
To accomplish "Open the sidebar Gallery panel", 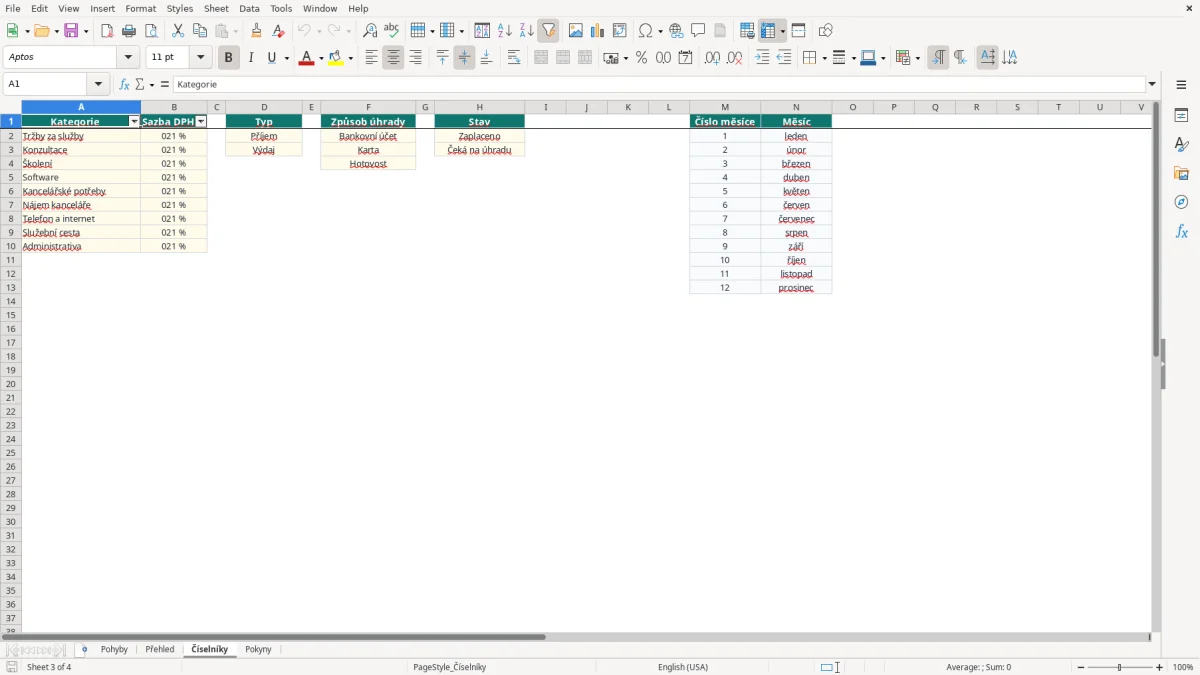I will click(1181, 173).
